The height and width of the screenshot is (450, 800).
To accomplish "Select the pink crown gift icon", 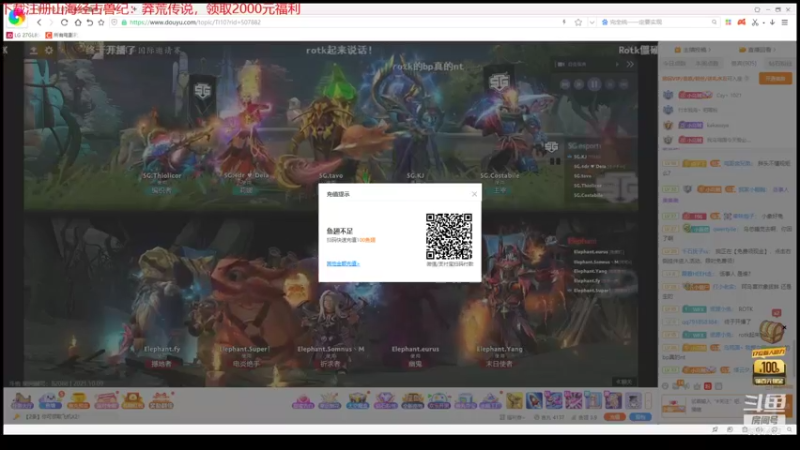I will click(x=303, y=401).
